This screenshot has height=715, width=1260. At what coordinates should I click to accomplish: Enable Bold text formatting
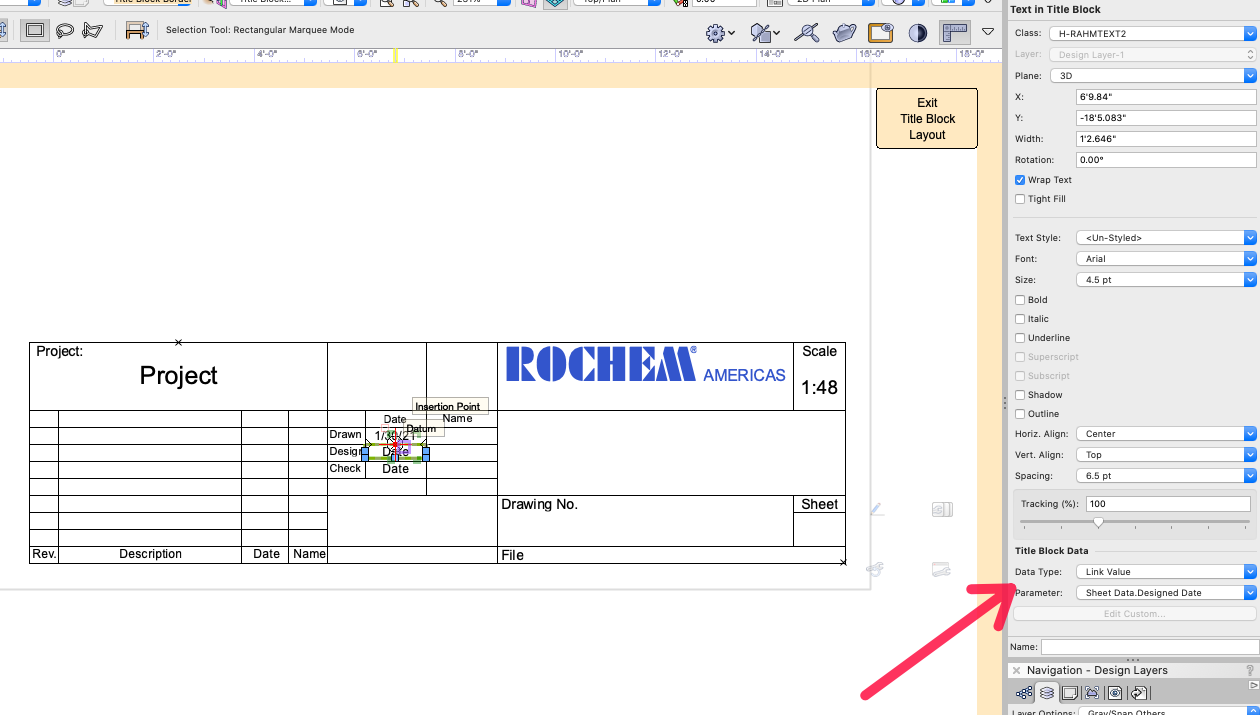(1021, 299)
